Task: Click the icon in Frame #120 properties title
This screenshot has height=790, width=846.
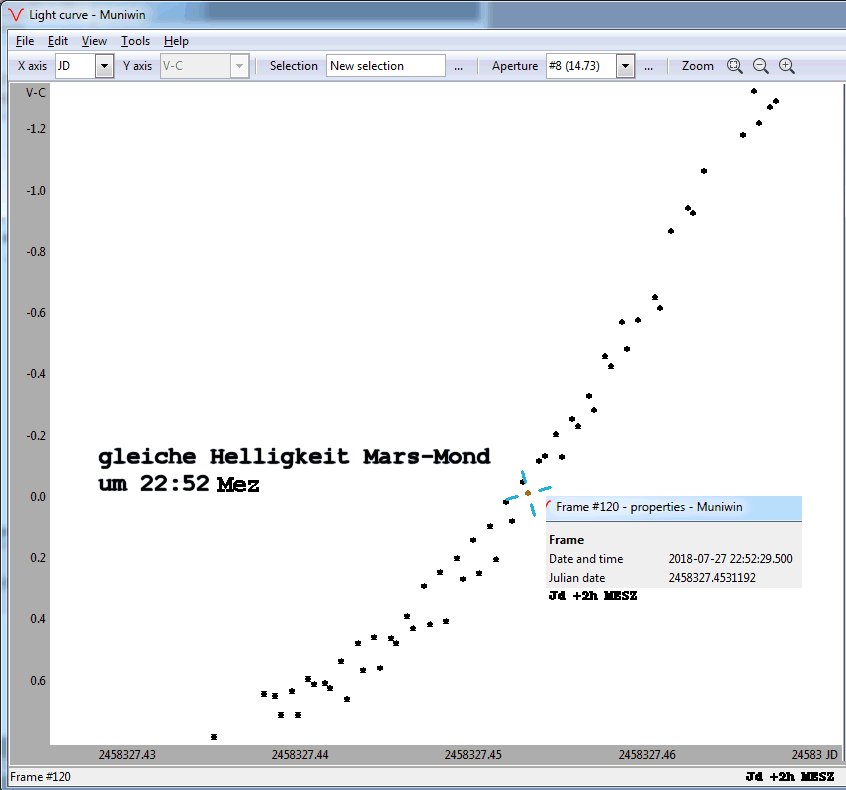Action: [x=549, y=508]
